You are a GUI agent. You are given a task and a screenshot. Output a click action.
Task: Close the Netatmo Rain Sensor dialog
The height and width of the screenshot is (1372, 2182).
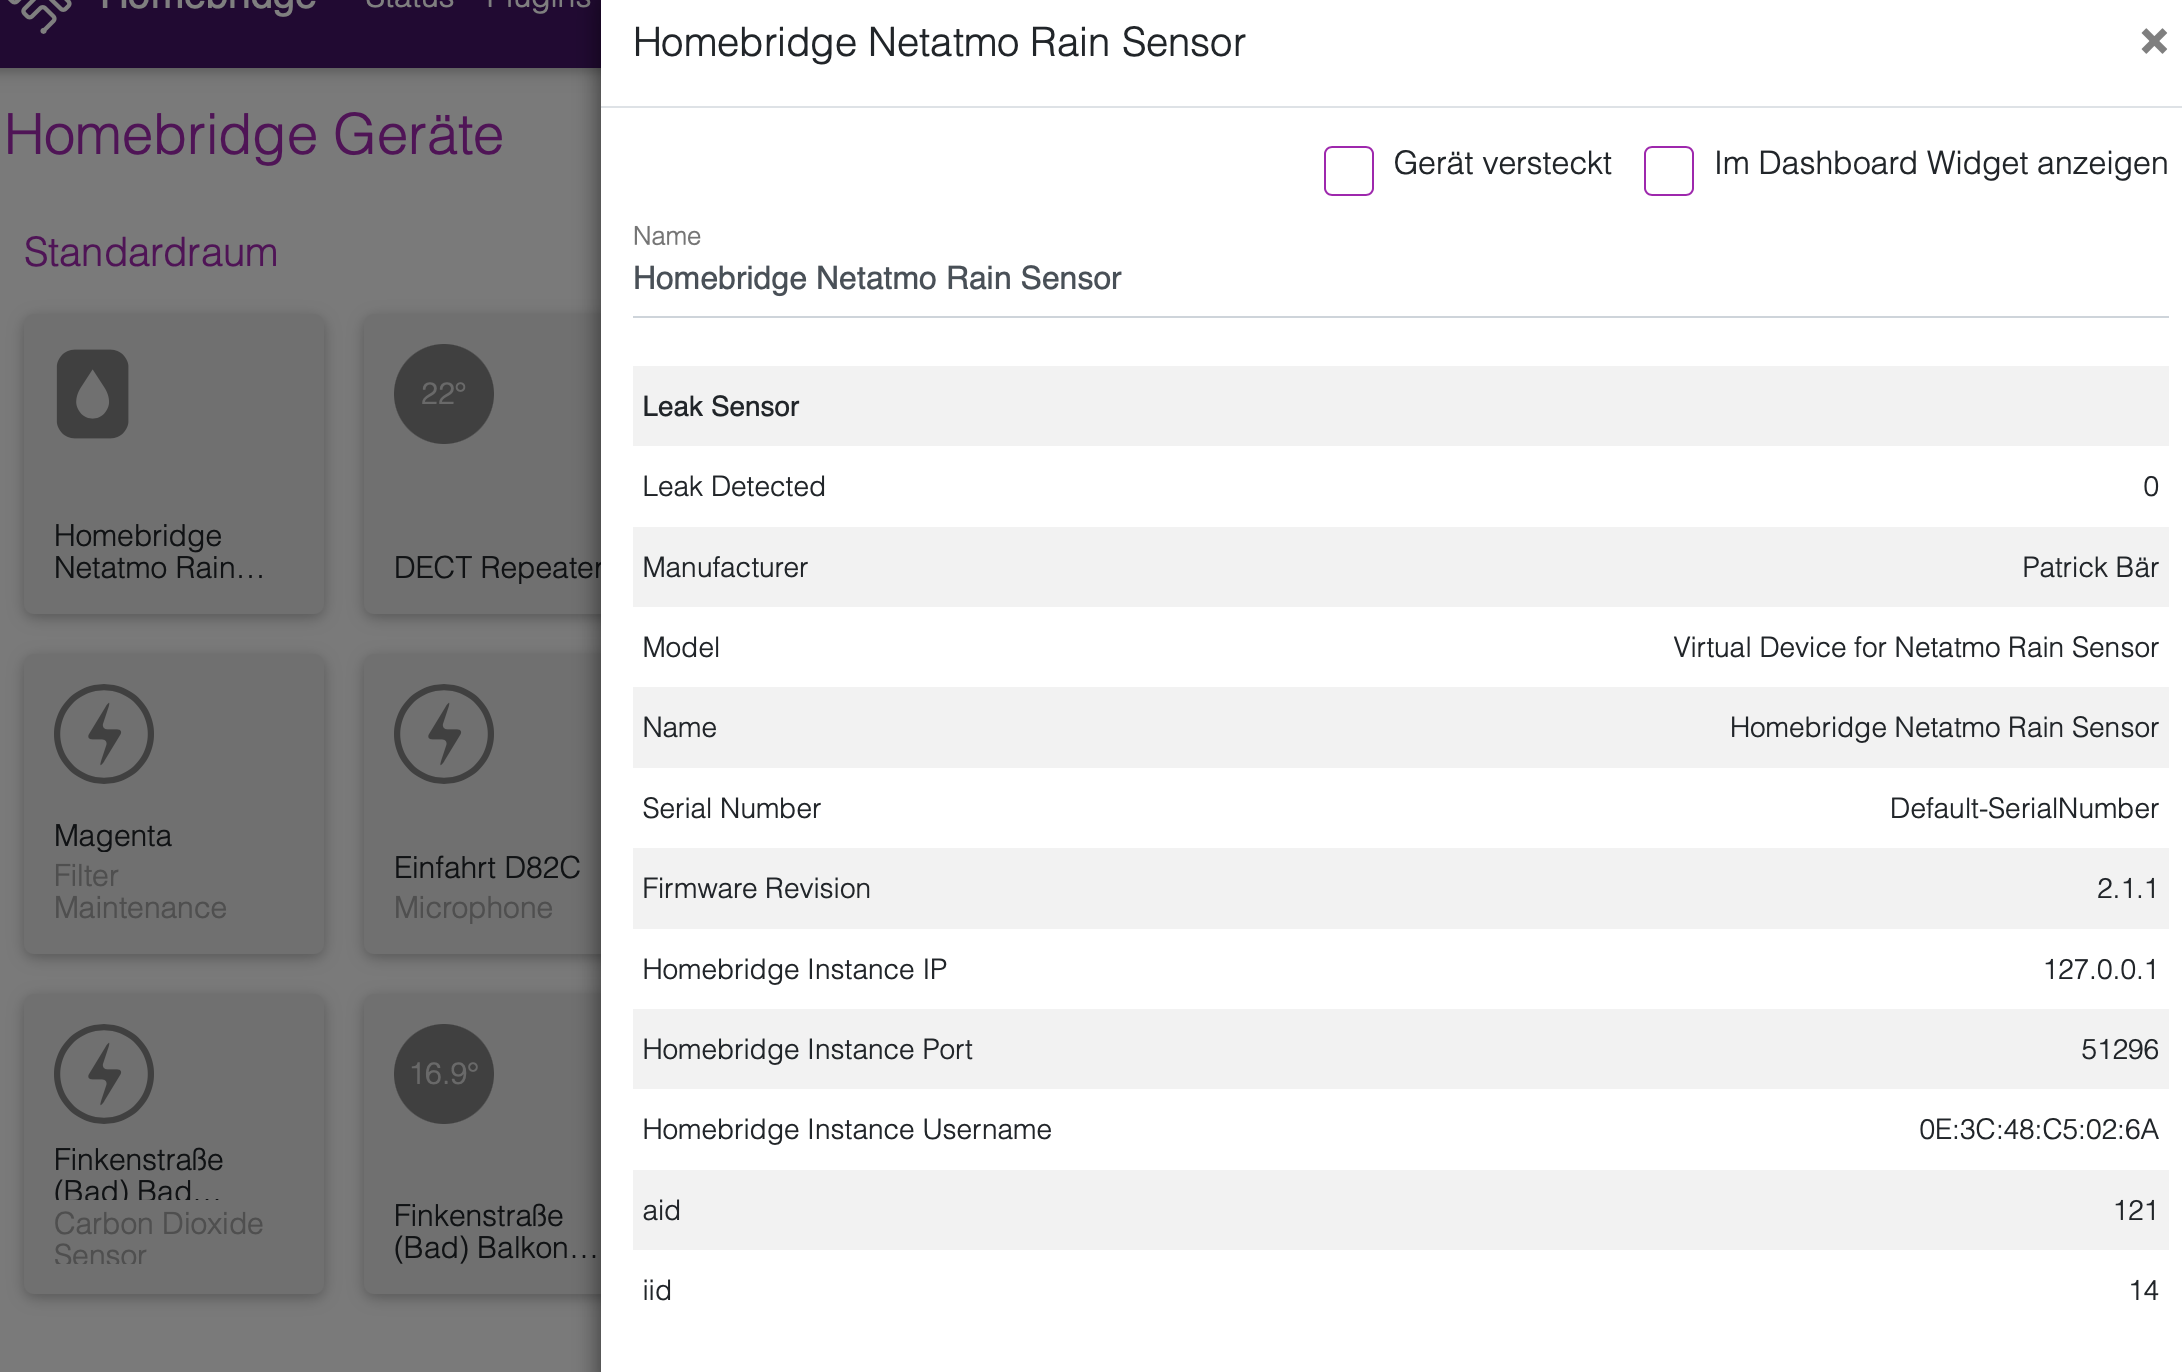pyautogui.click(x=2153, y=41)
